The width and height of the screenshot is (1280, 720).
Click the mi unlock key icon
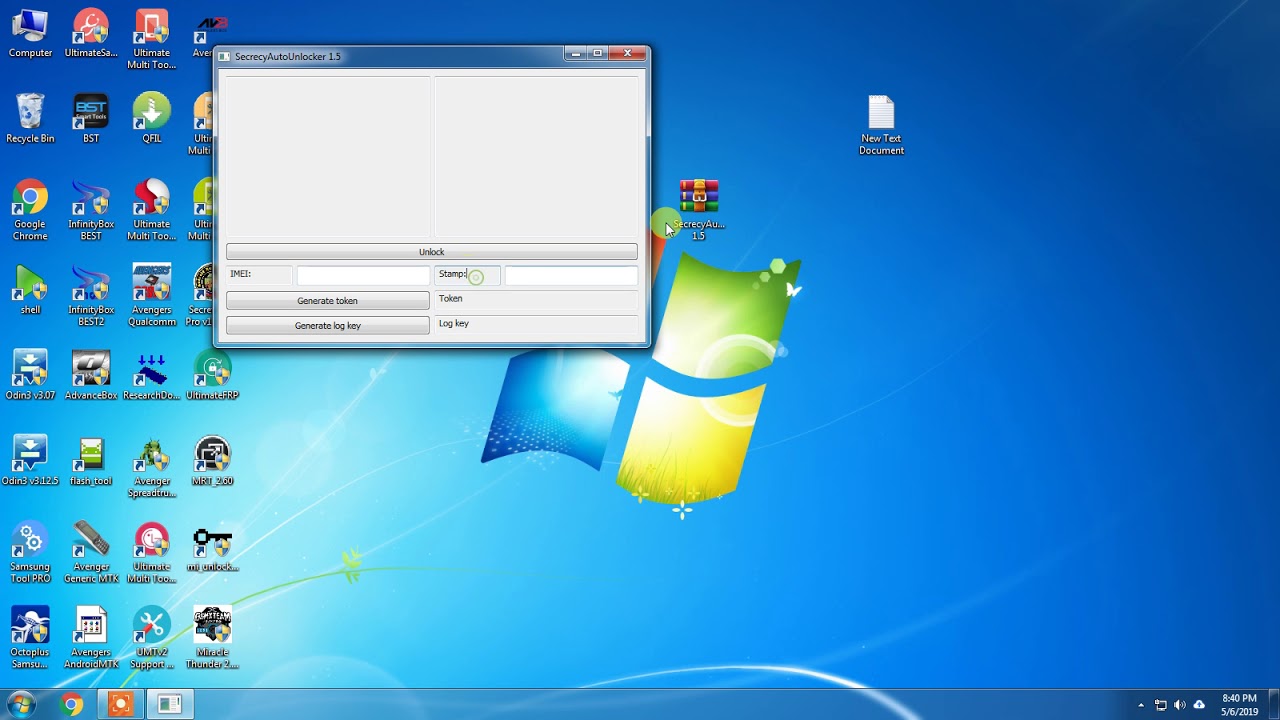[x=212, y=548]
